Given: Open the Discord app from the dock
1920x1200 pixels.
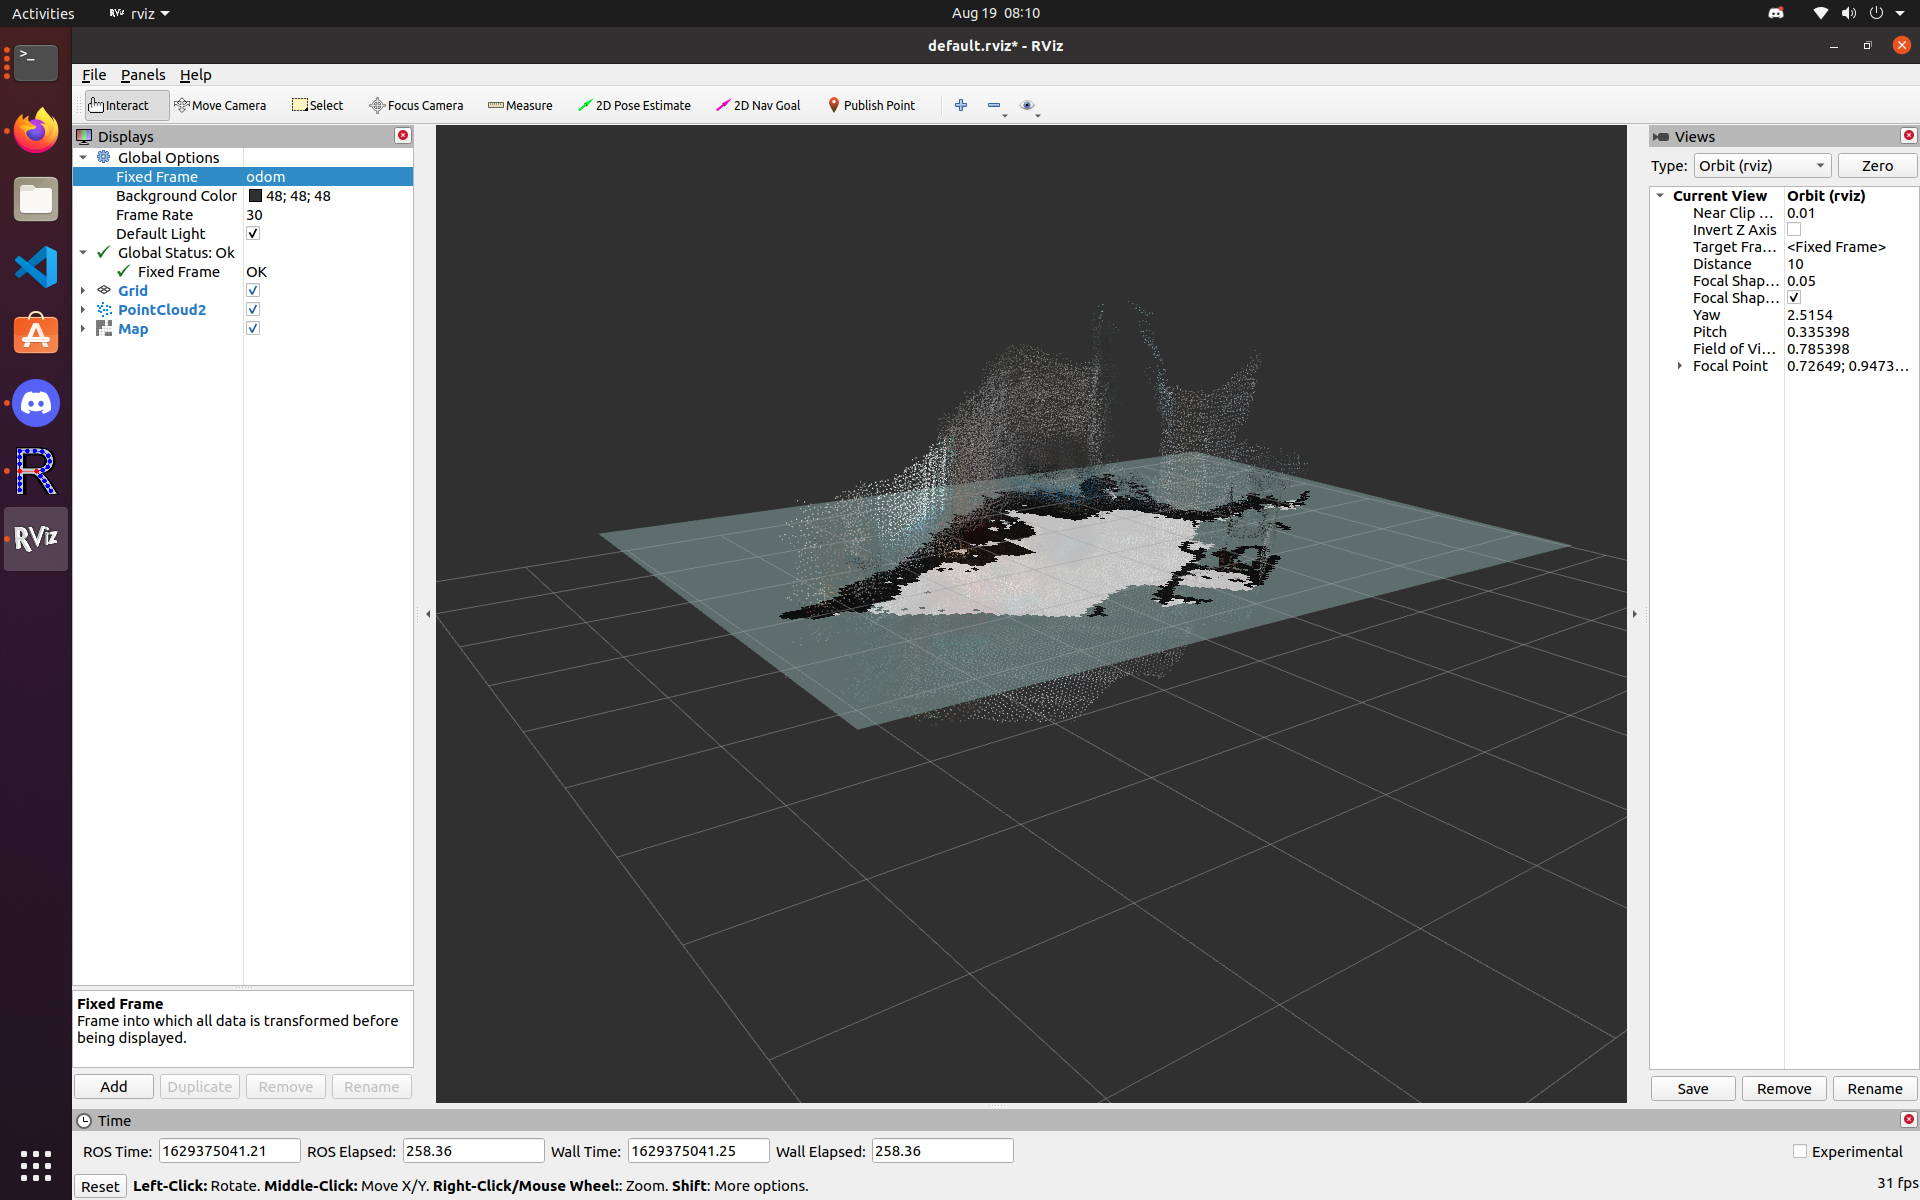Looking at the screenshot, I should pyautogui.click(x=36, y=403).
